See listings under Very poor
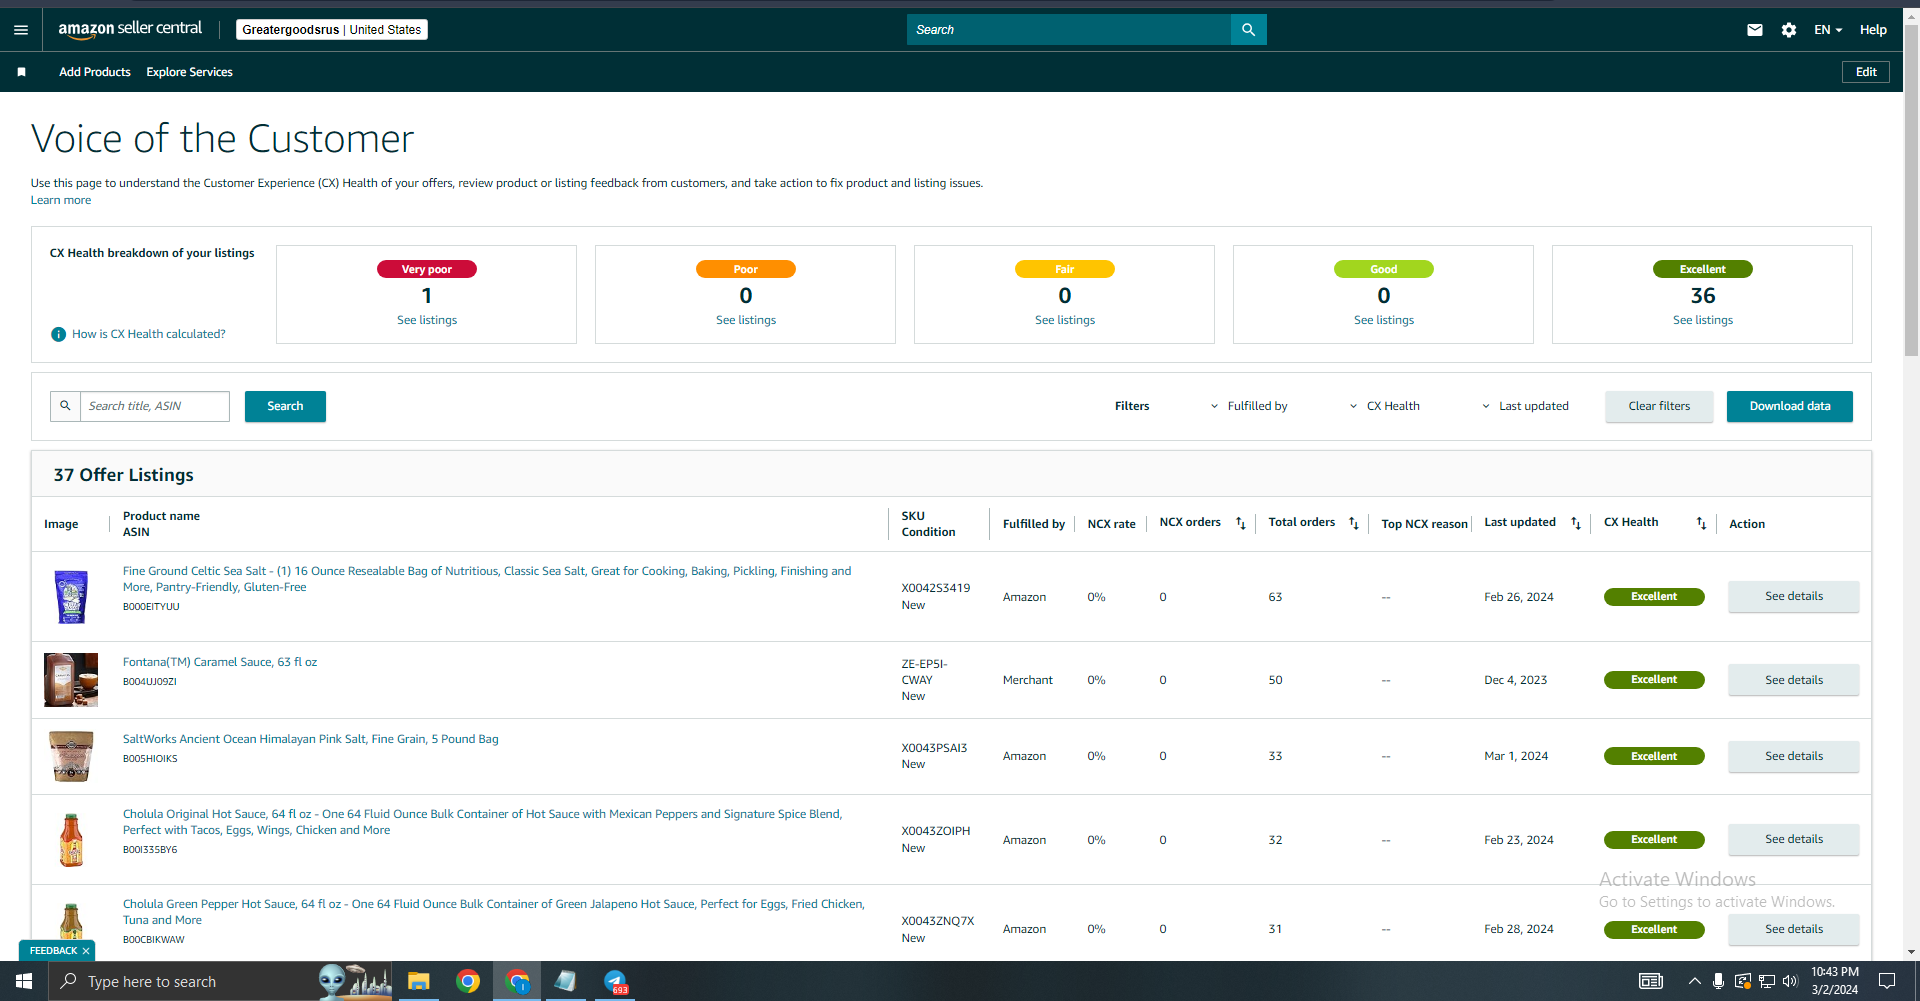 tap(427, 320)
